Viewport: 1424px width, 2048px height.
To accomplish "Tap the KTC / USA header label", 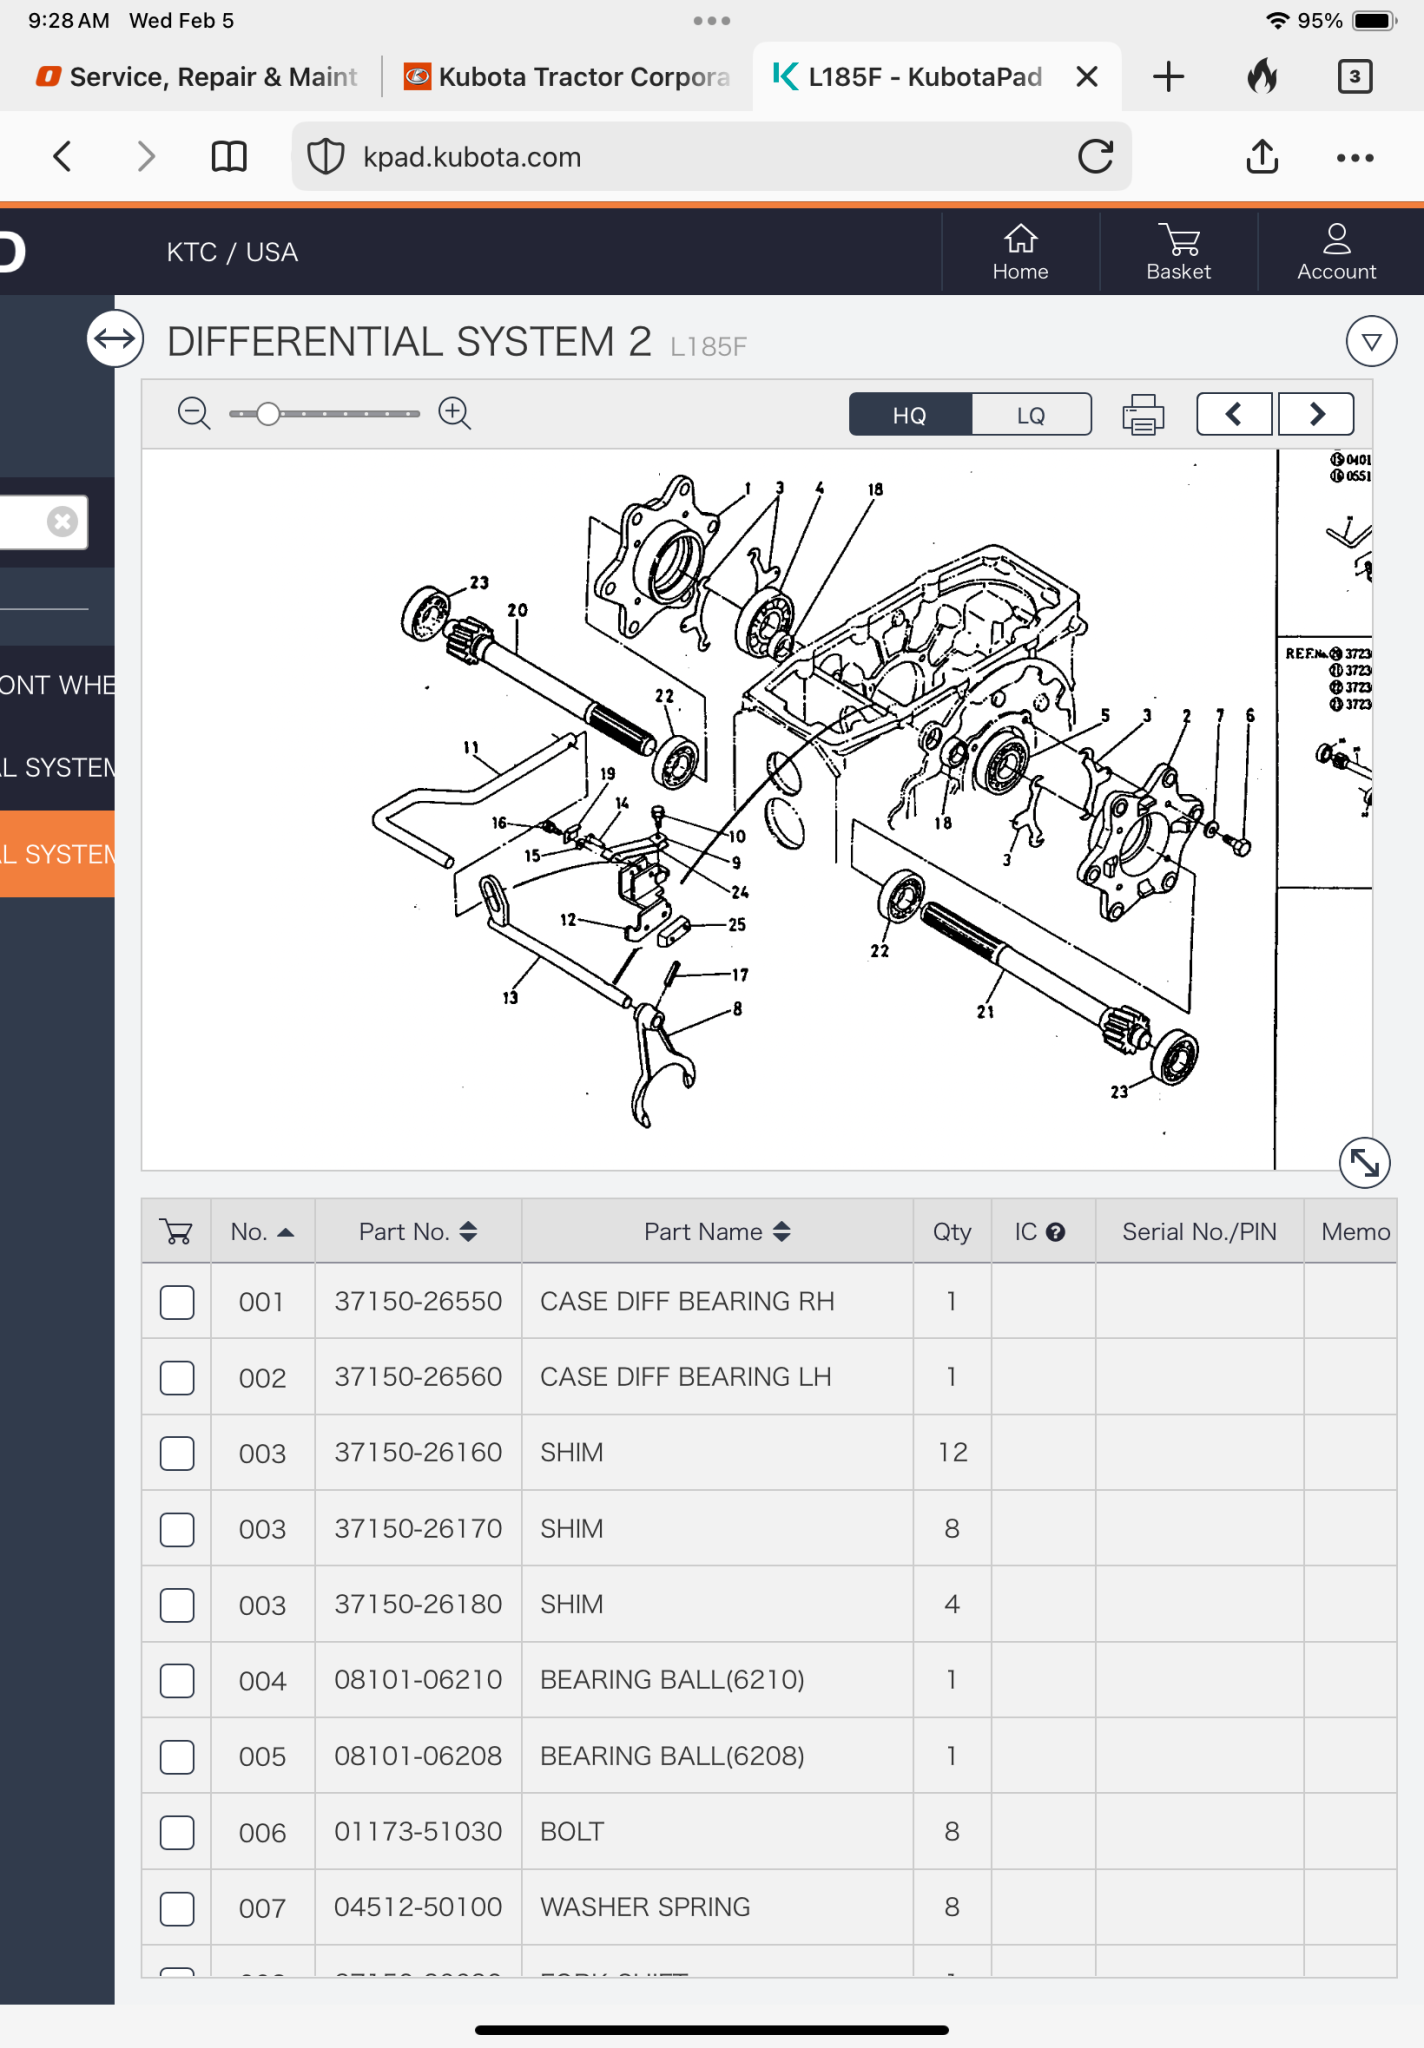I will [x=232, y=252].
